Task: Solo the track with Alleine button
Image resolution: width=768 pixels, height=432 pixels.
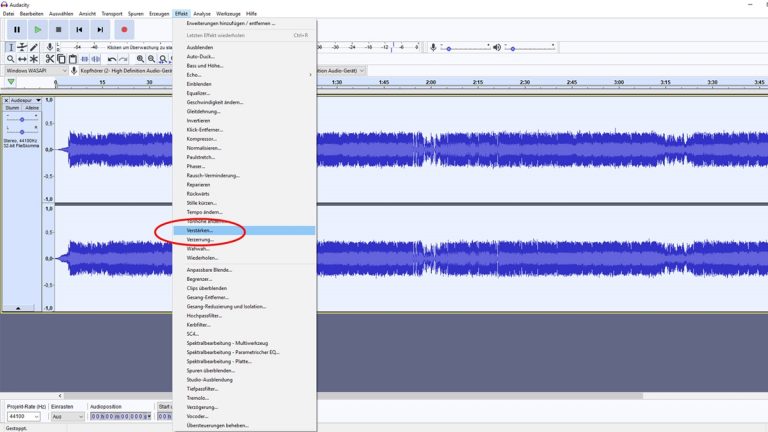Action: [32, 108]
